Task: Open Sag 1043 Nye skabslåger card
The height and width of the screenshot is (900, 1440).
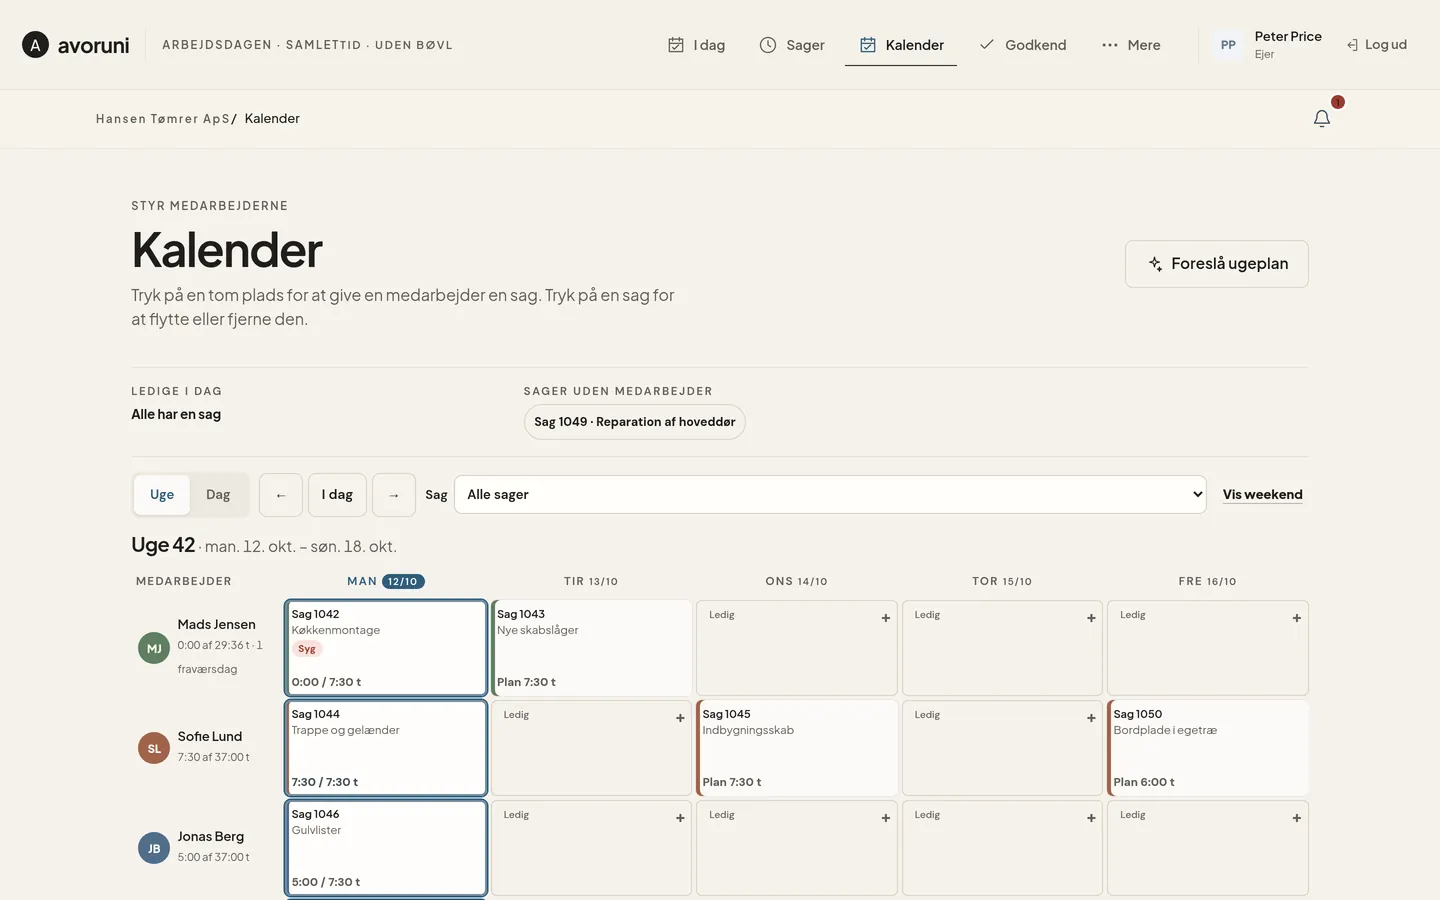Action: pyautogui.click(x=591, y=648)
